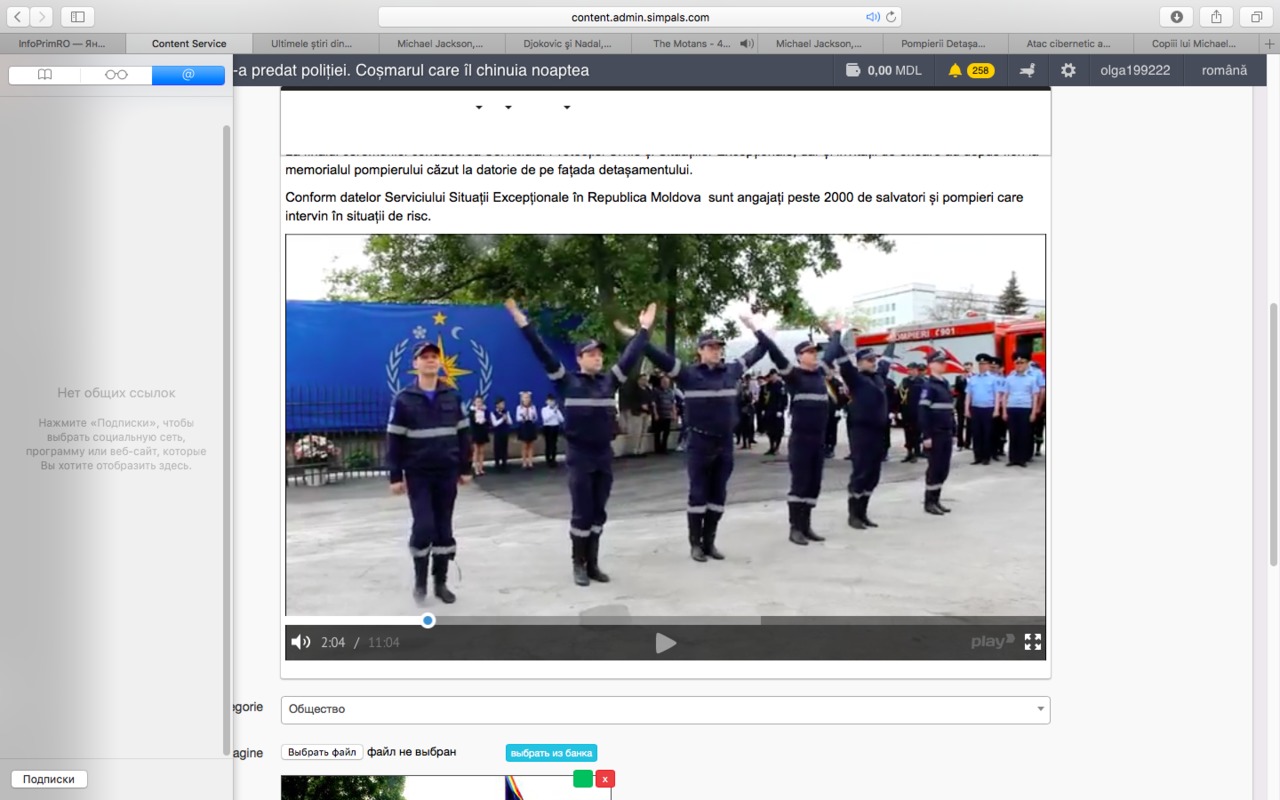The width and height of the screenshot is (1280, 800).
Task: Click the play logo in the video controls
Action: click(993, 642)
